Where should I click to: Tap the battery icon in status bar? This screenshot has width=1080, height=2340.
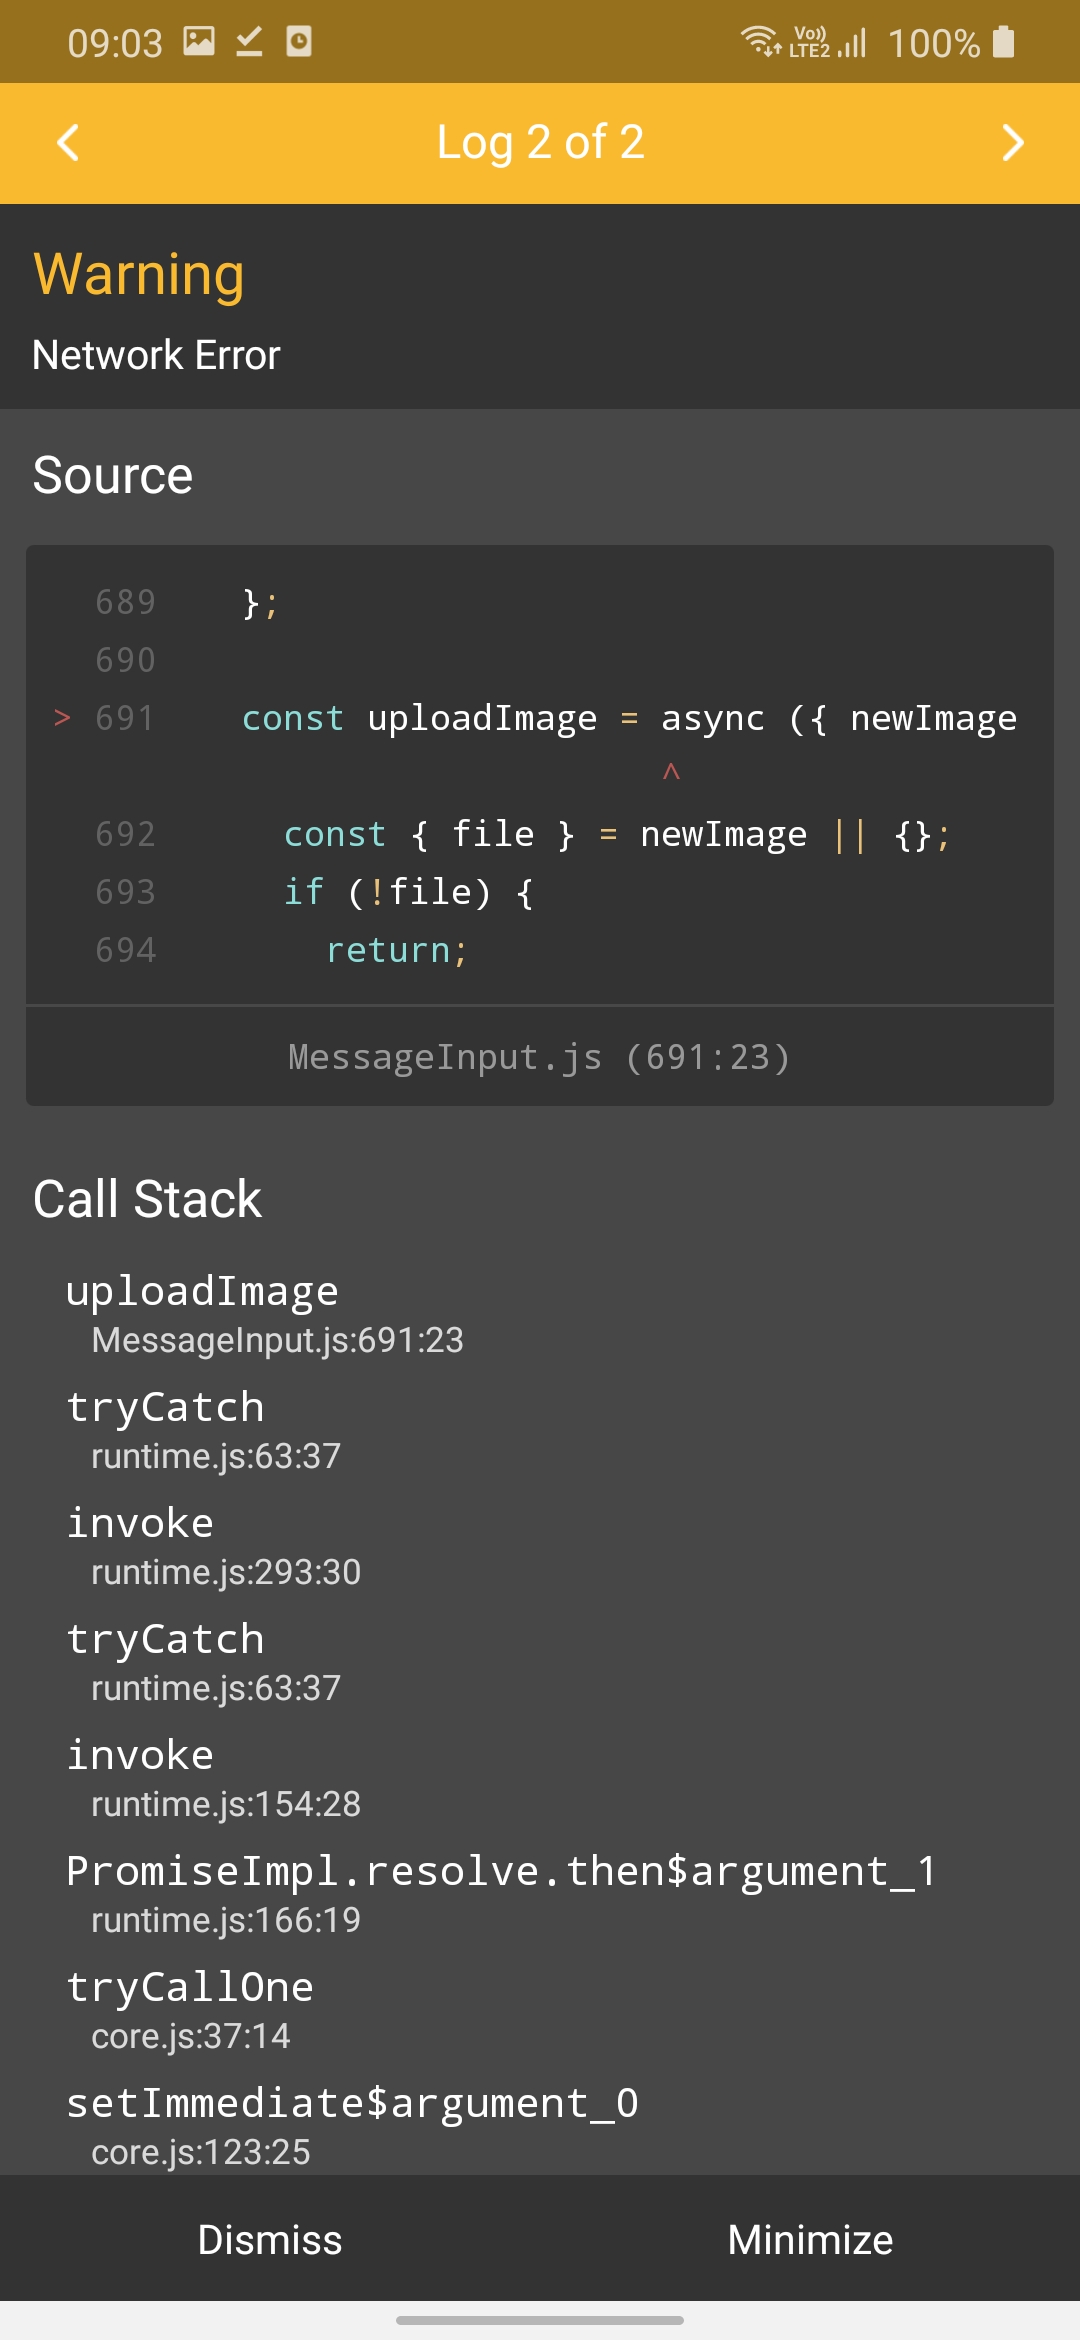1004,42
